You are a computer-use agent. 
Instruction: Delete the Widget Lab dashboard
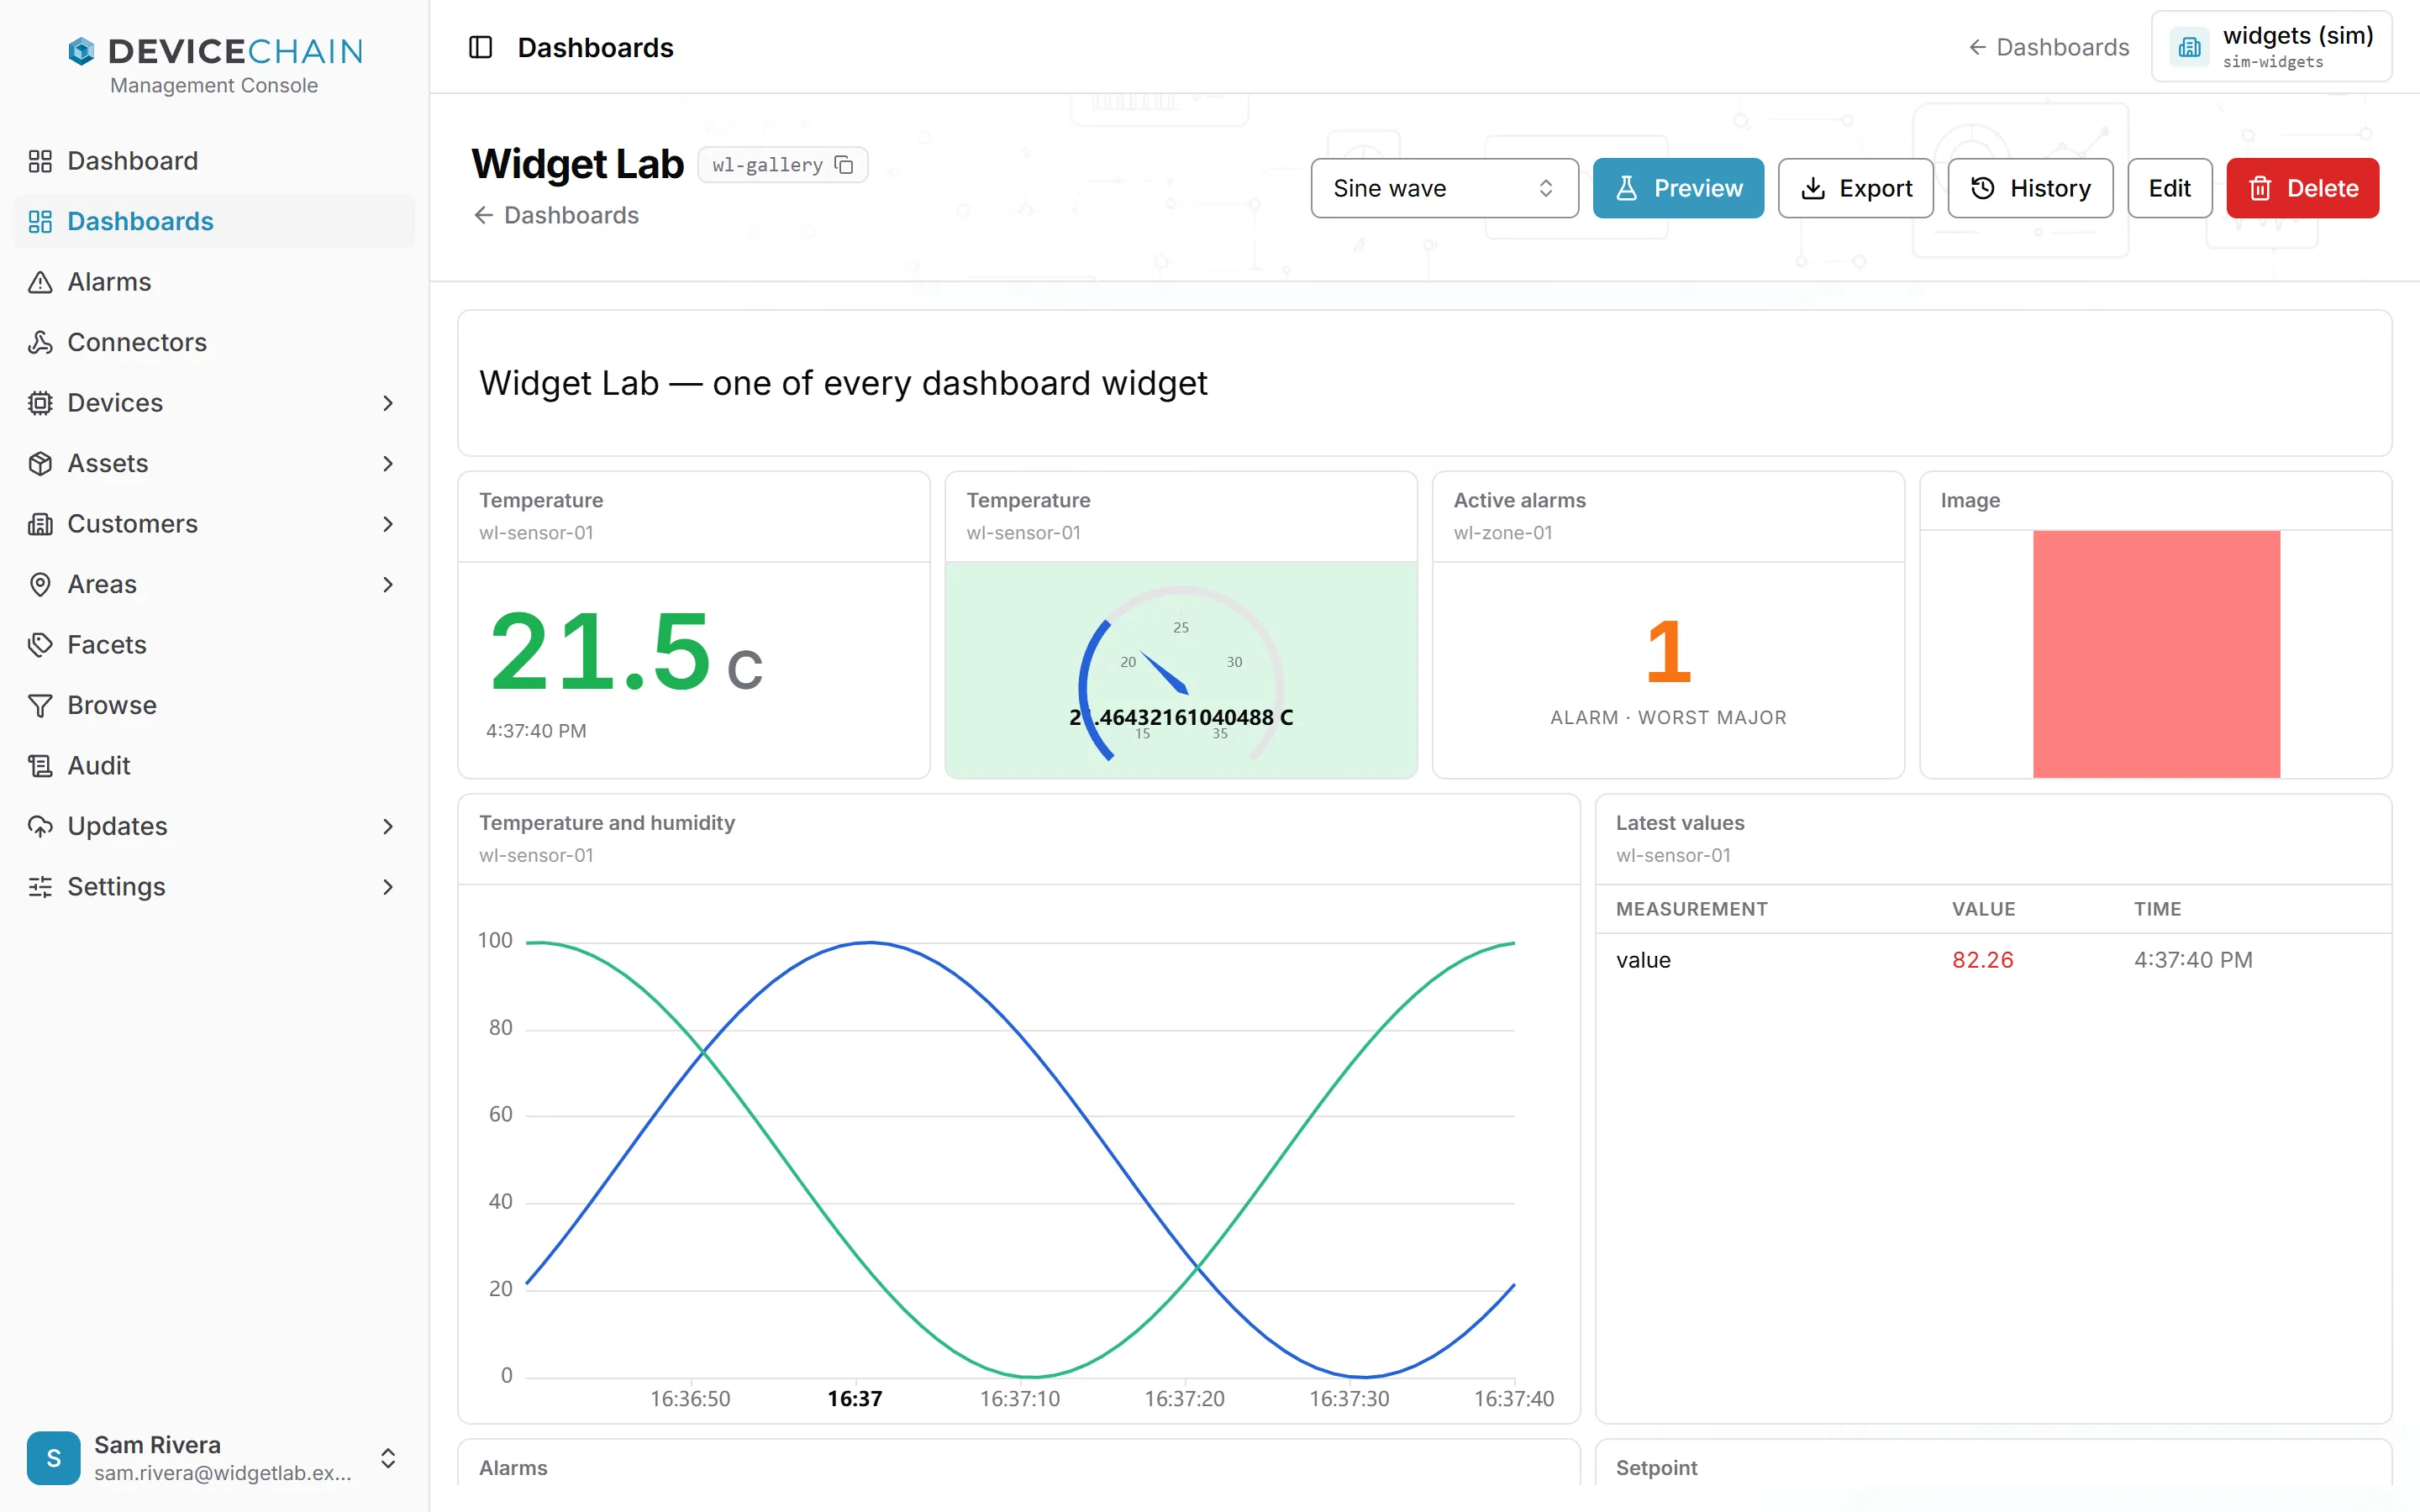pyautogui.click(x=2302, y=188)
